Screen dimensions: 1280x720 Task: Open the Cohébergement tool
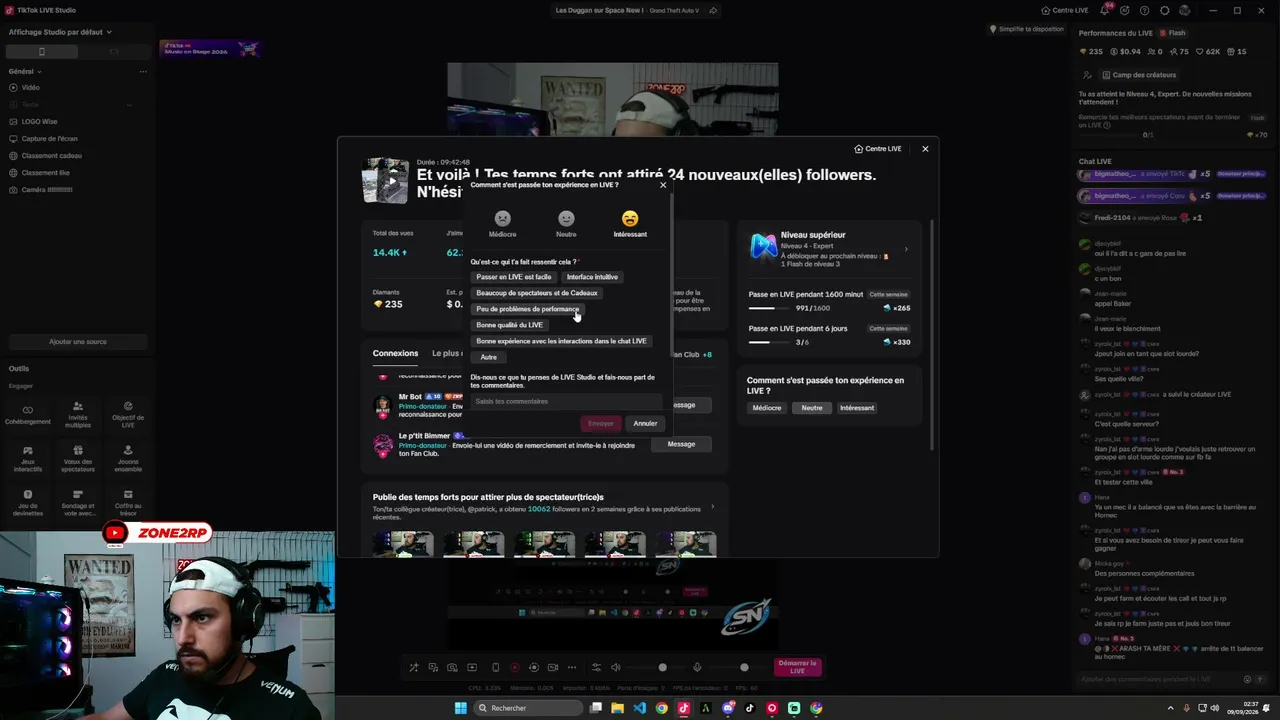28,415
